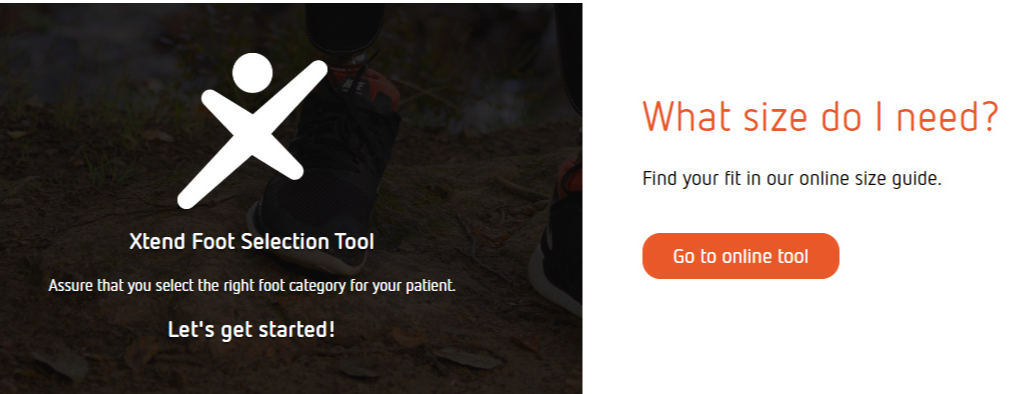Click the black sneaker in the banner photo
Image resolution: width=1035 pixels, height=394 pixels.
tap(323, 178)
